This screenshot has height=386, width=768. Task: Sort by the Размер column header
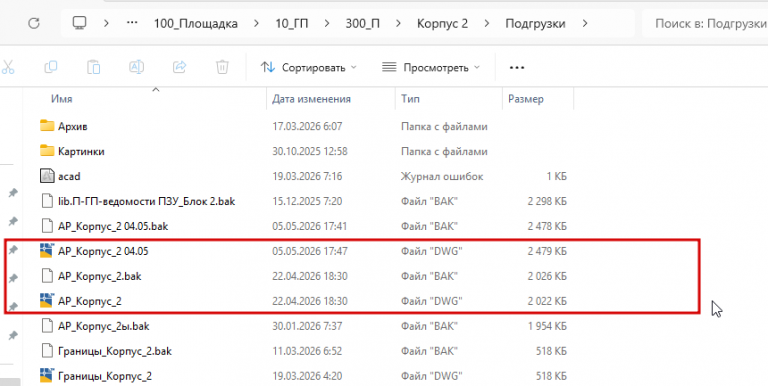[x=526, y=99]
